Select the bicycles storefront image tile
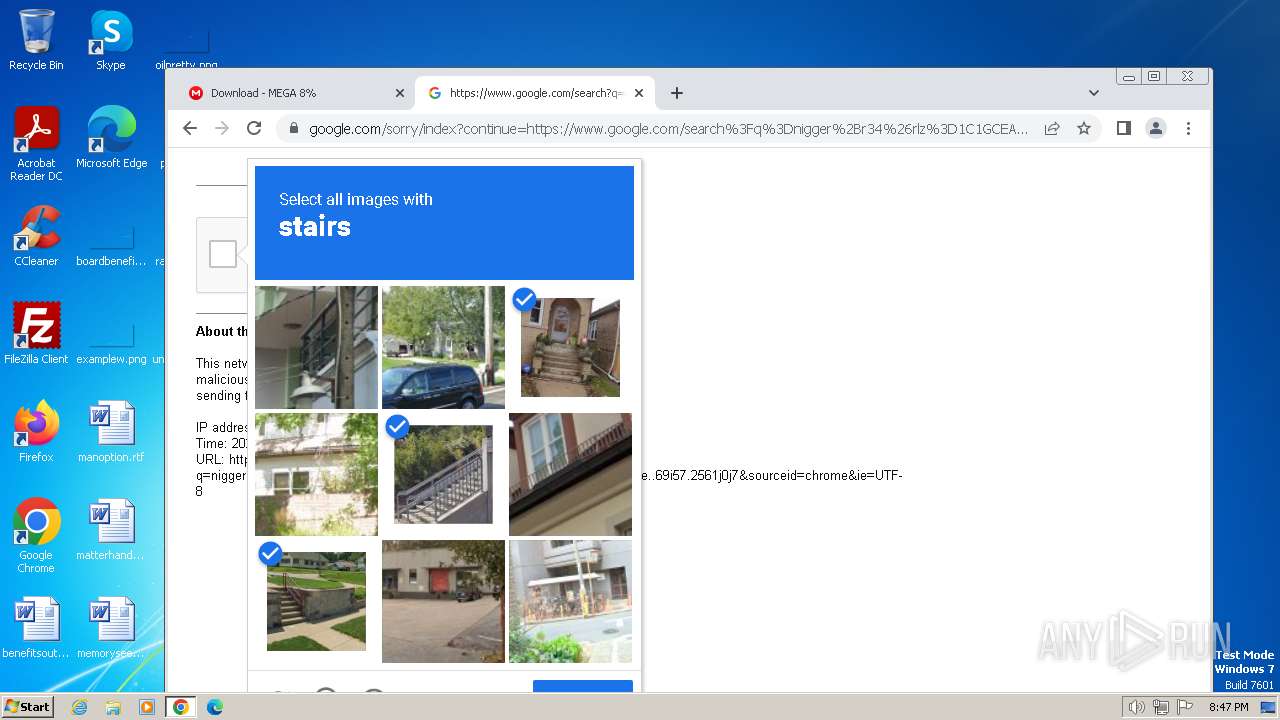This screenshot has width=1280, height=720. coord(570,601)
